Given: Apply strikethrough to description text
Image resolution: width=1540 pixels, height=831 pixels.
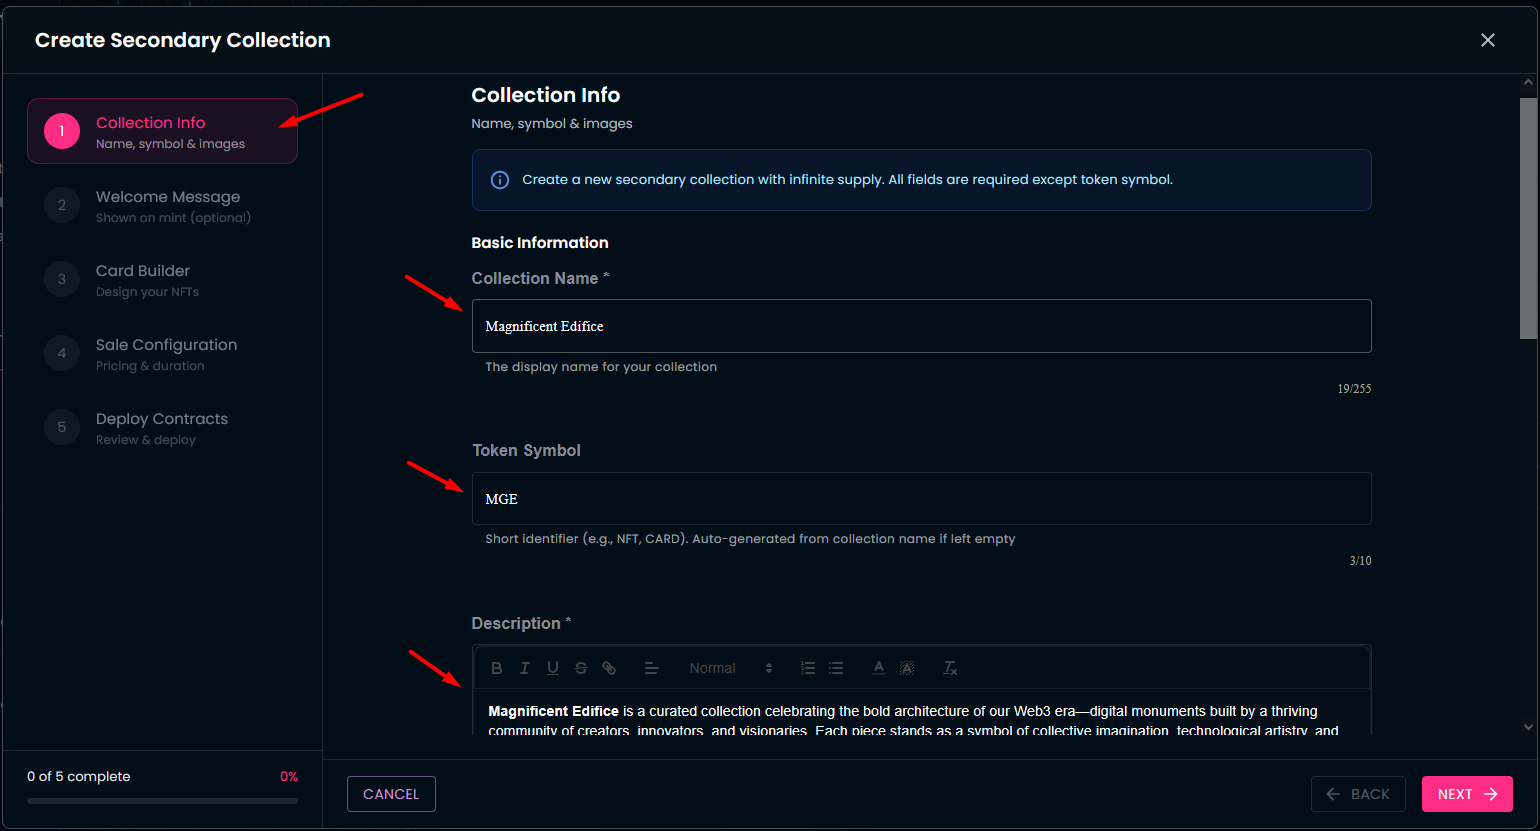Looking at the screenshot, I should pyautogui.click(x=580, y=668).
